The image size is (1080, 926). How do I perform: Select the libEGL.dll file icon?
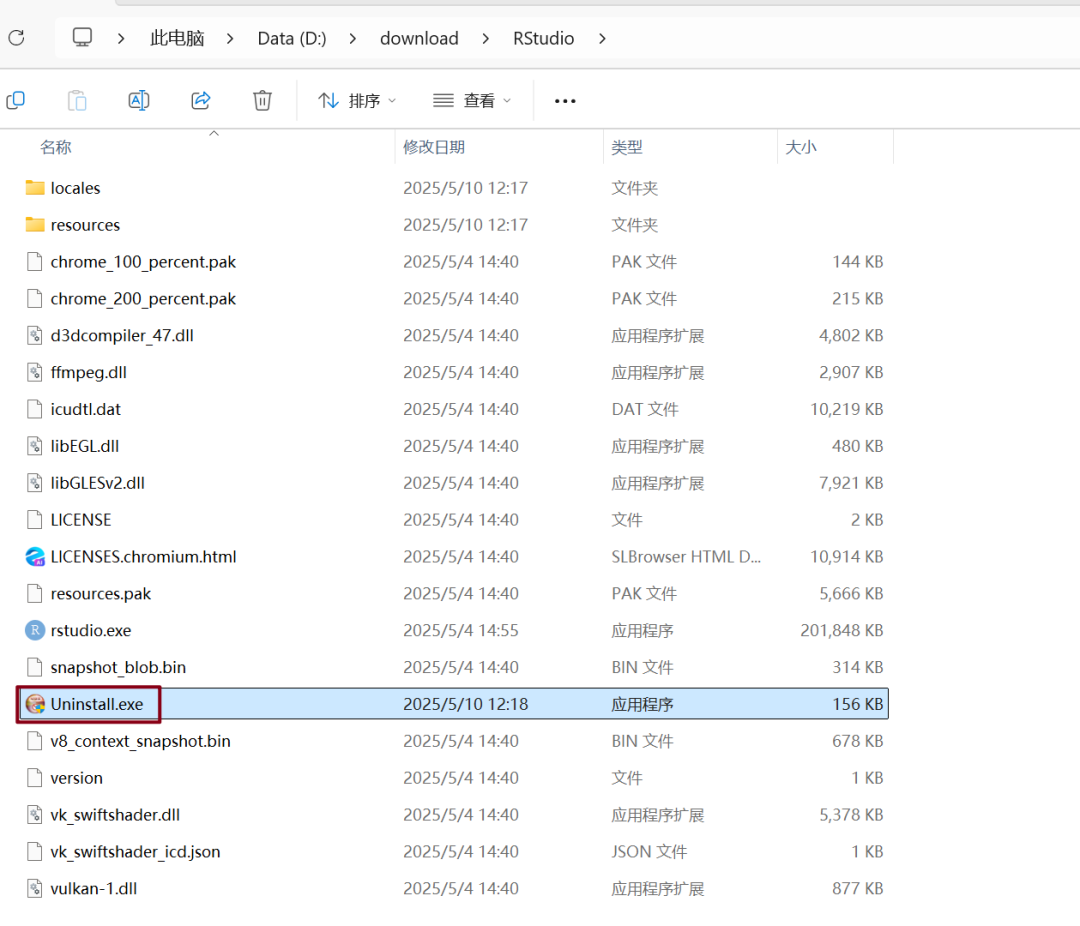coord(34,446)
